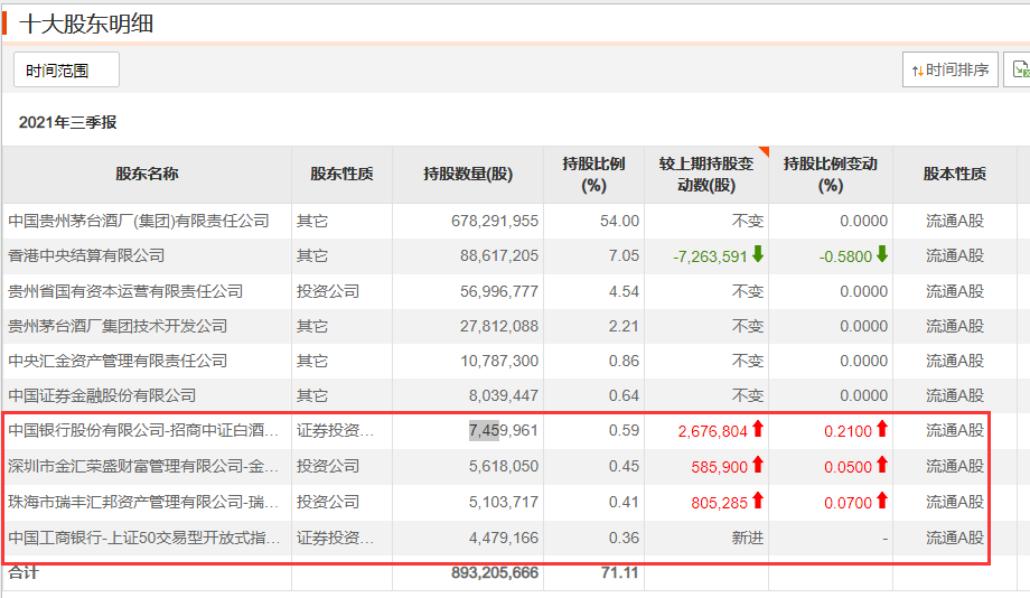Viewport: 1030px width, 598px height.
Task: Click the green down arrow beside -0.5800
Action: pyautogui.click(x=882, y=254)
